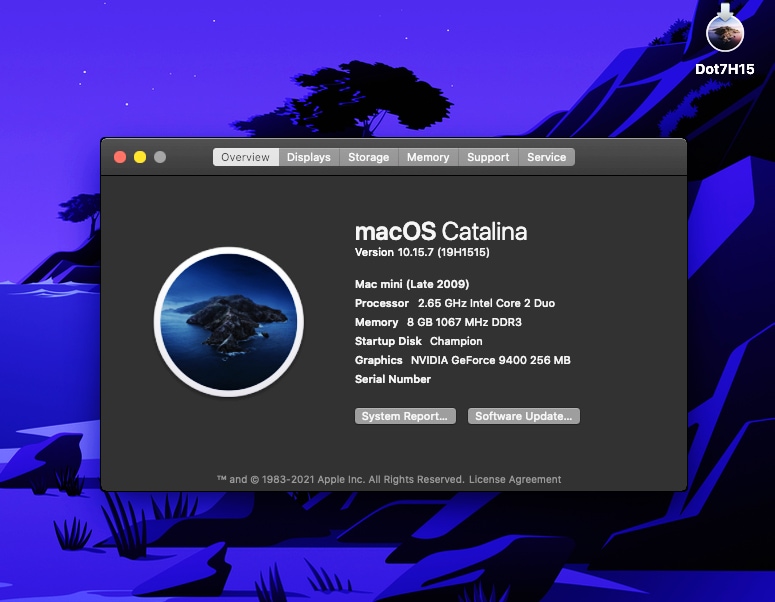Switch to the Overview tab
The image size is (775, 602).
246,157
